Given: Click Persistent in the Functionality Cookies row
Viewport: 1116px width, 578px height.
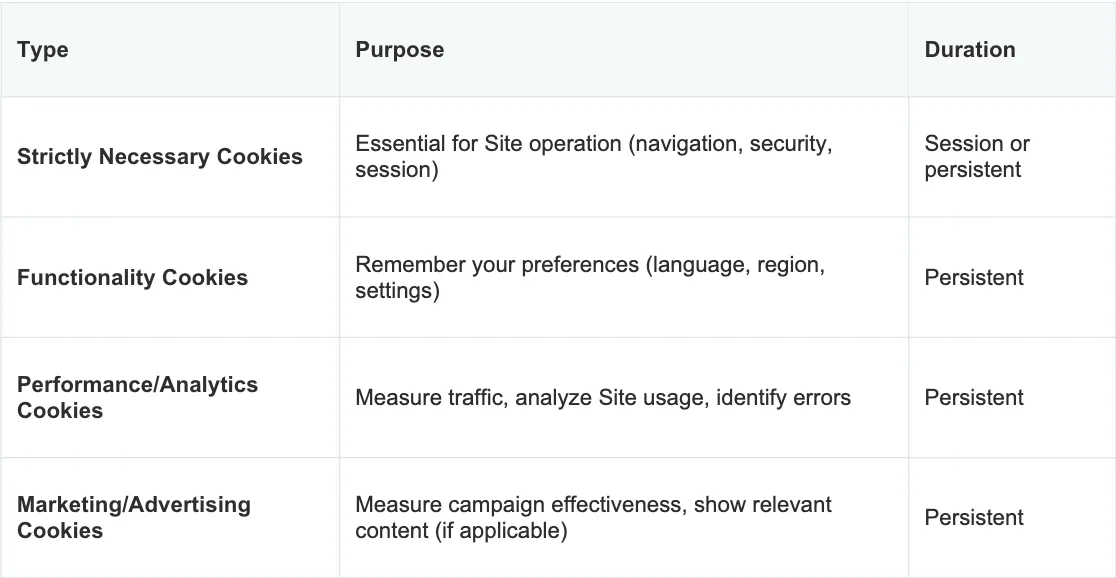Looking at the screenshot, I should point(973,278).
